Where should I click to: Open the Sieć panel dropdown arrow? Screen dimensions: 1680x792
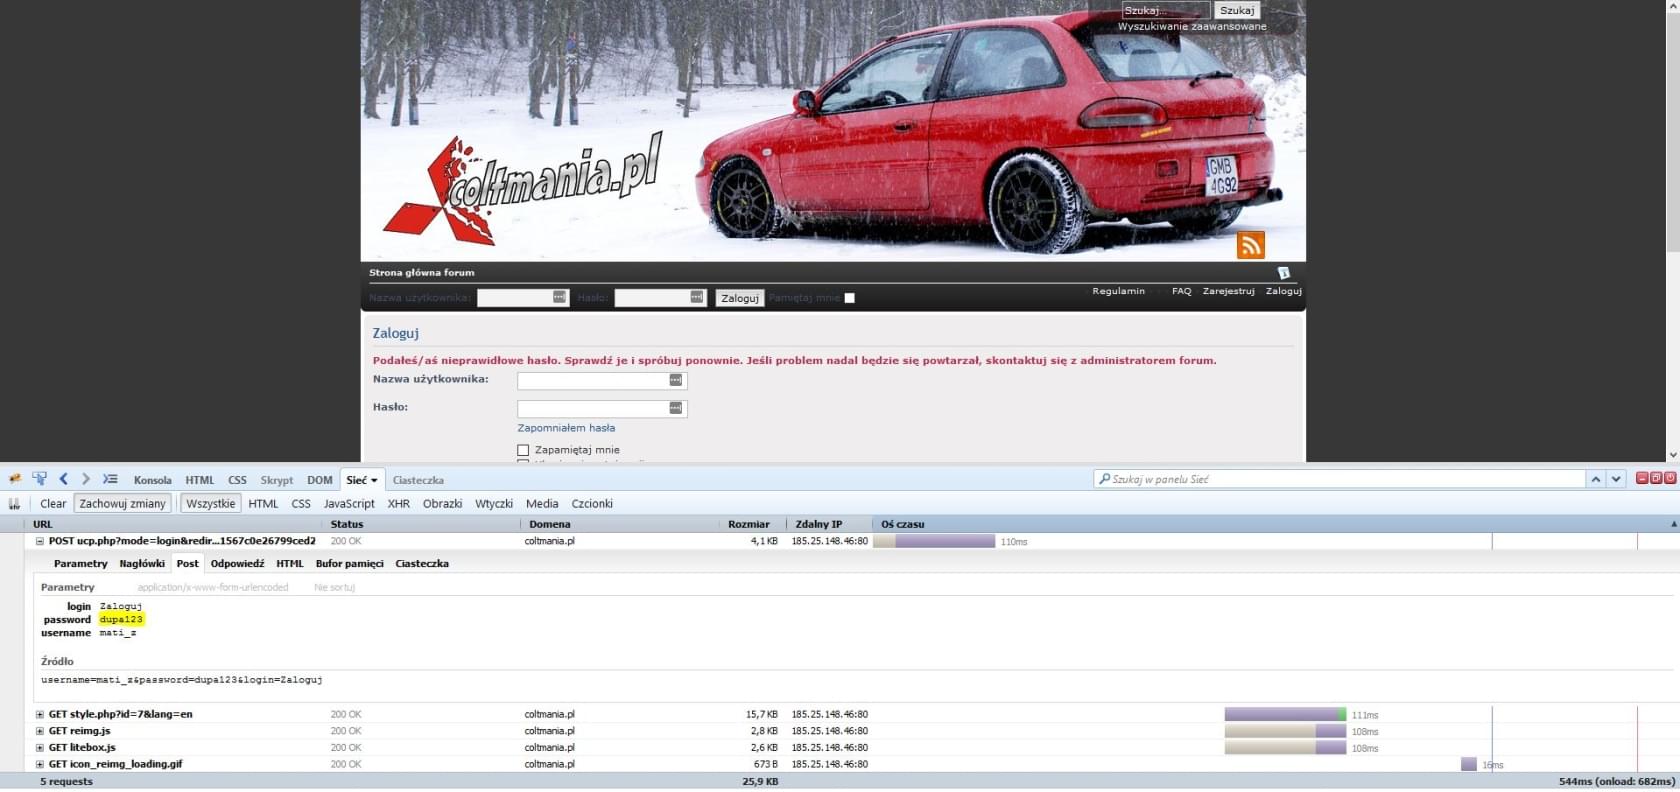[x=374, y=480]
